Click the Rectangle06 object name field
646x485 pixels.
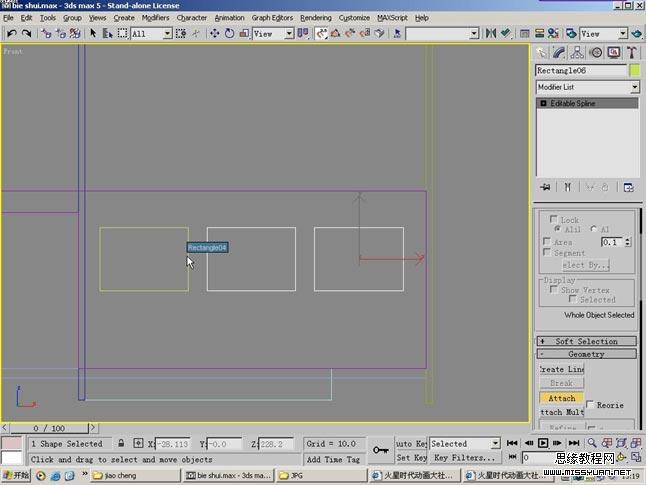click(x=581, y=70)
